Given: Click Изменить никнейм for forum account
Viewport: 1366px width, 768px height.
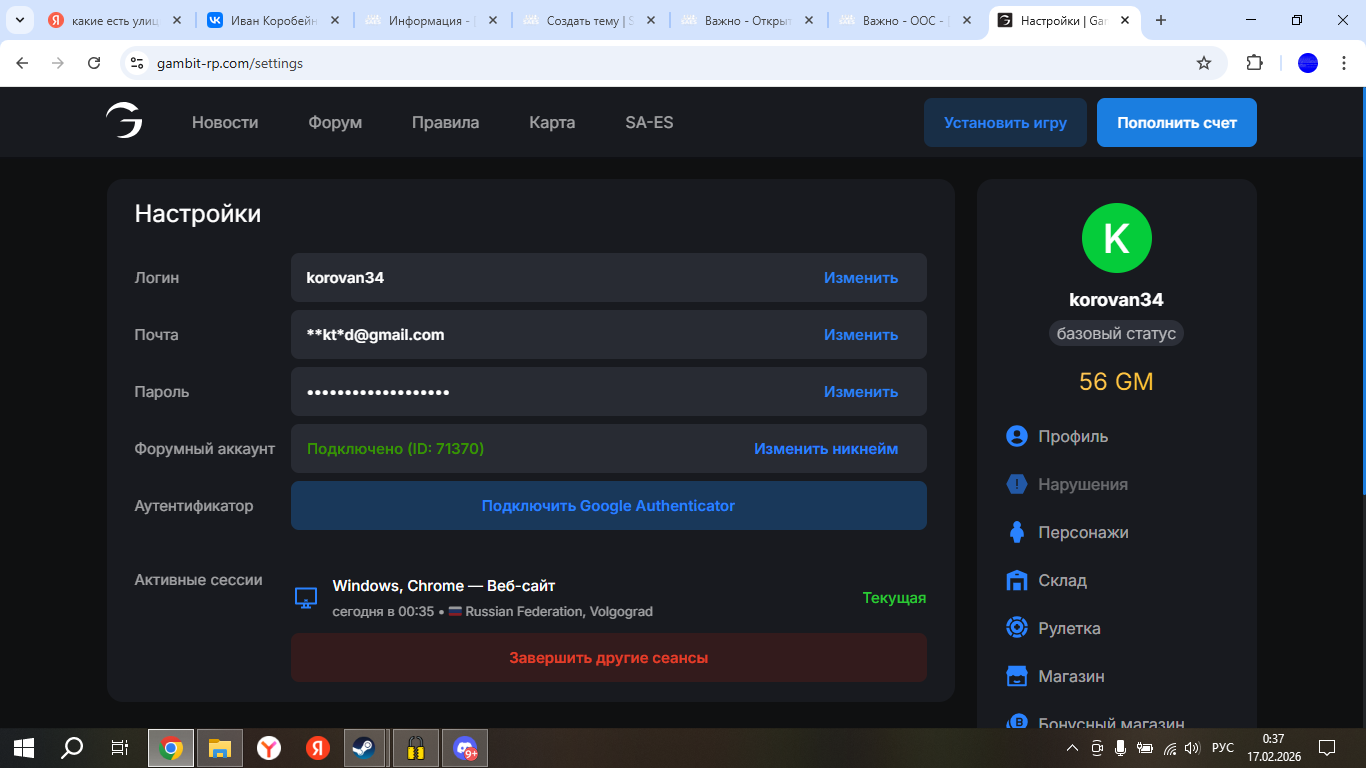Looking at the screenshot, I should pyautogui.click(x=825, y=449).
